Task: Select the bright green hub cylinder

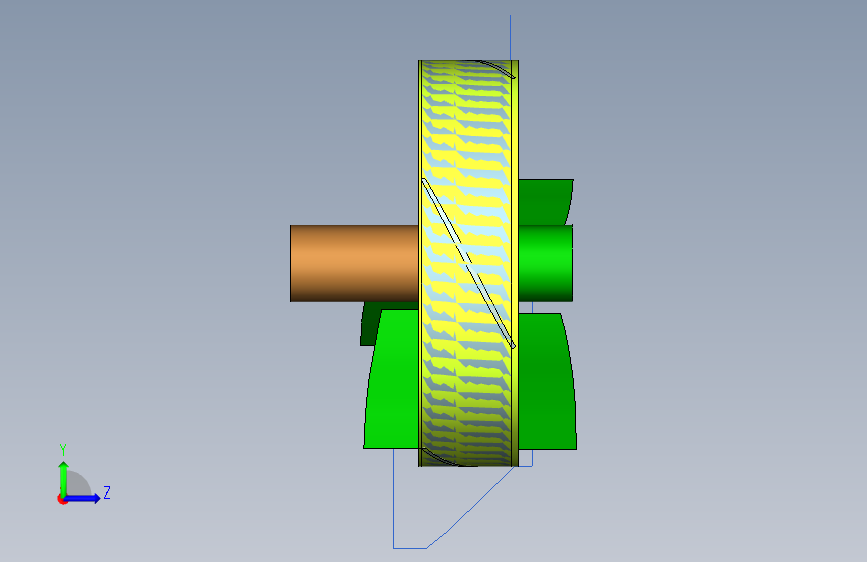Action: (x=546, y=263)
